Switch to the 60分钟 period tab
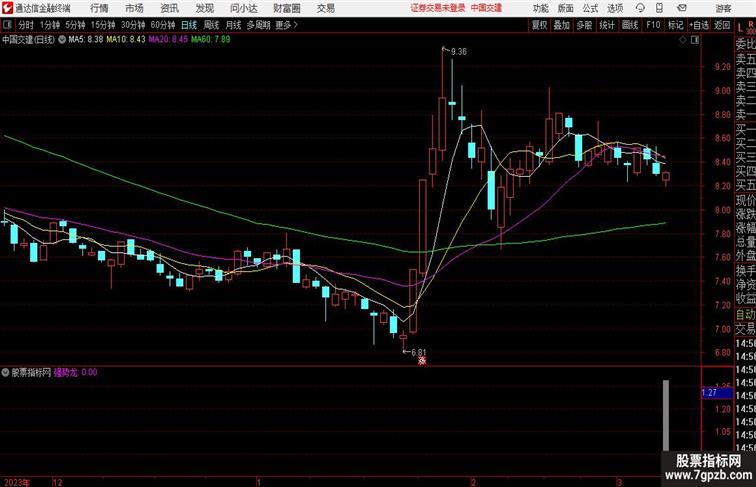This screenshot has width=756, height=487. click(x=163, y=25)
